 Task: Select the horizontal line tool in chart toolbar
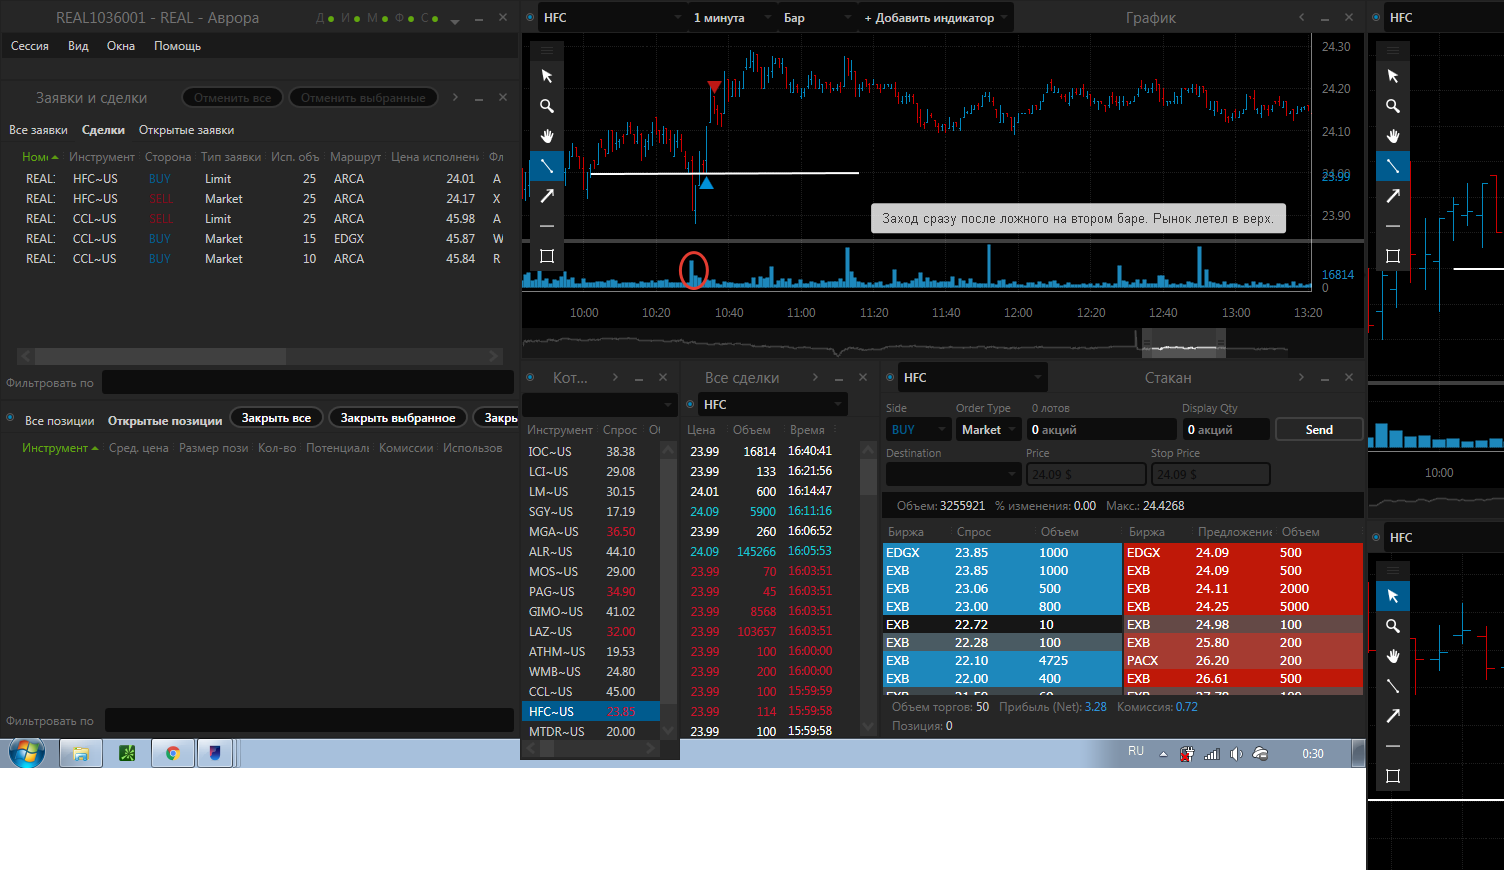pos(546,226)
